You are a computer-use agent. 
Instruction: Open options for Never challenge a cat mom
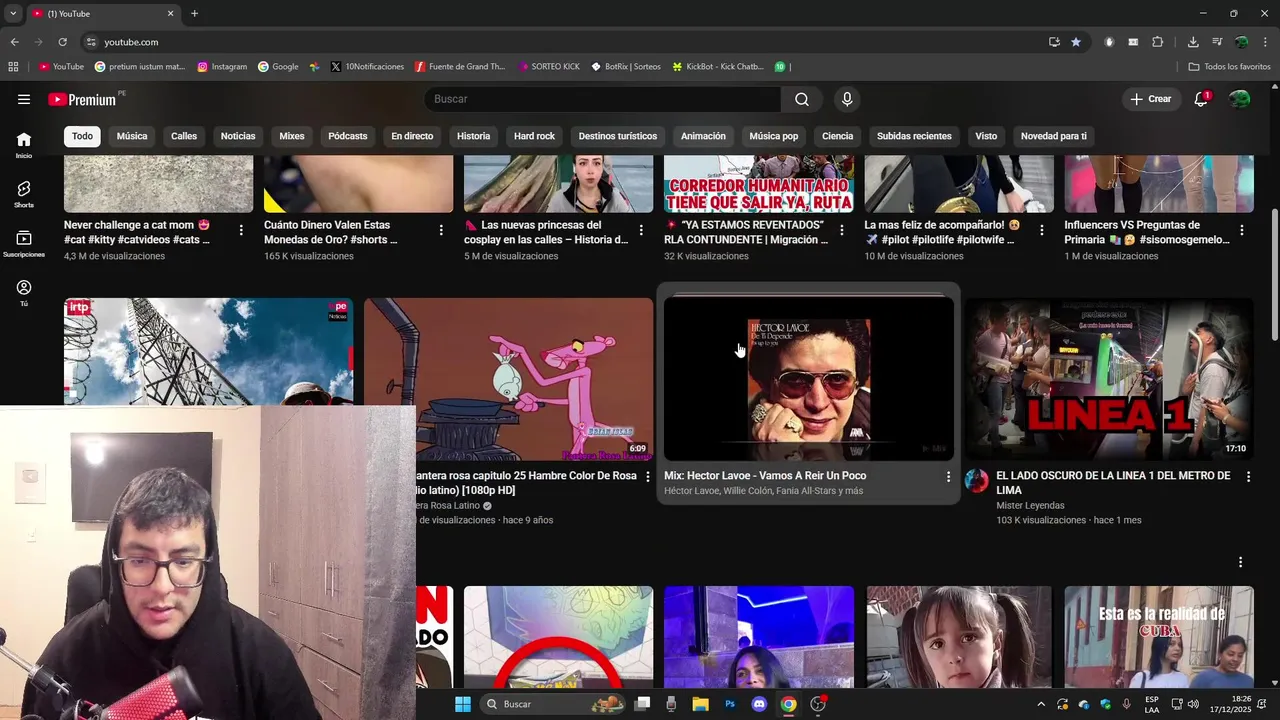[x=241, y=230]
